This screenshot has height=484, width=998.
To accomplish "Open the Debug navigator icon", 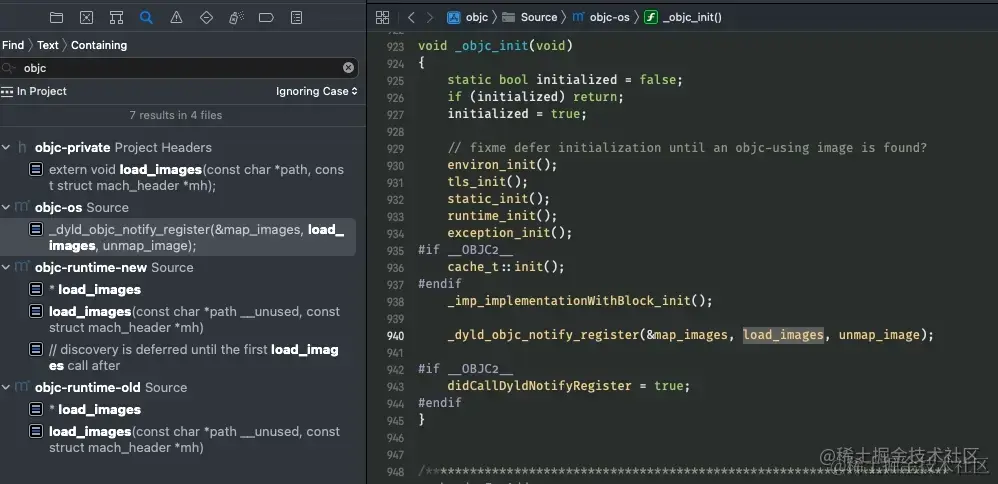I will tap(236, 18).
